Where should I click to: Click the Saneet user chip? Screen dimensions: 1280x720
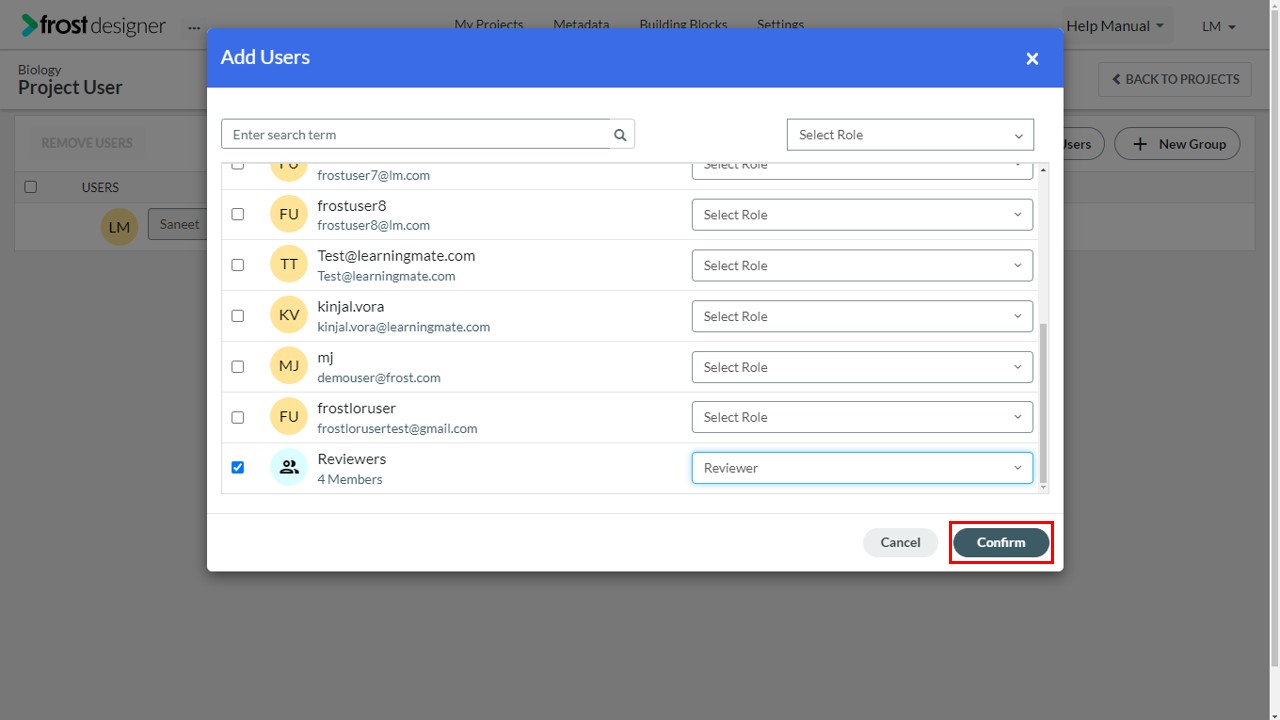[179, 224]
